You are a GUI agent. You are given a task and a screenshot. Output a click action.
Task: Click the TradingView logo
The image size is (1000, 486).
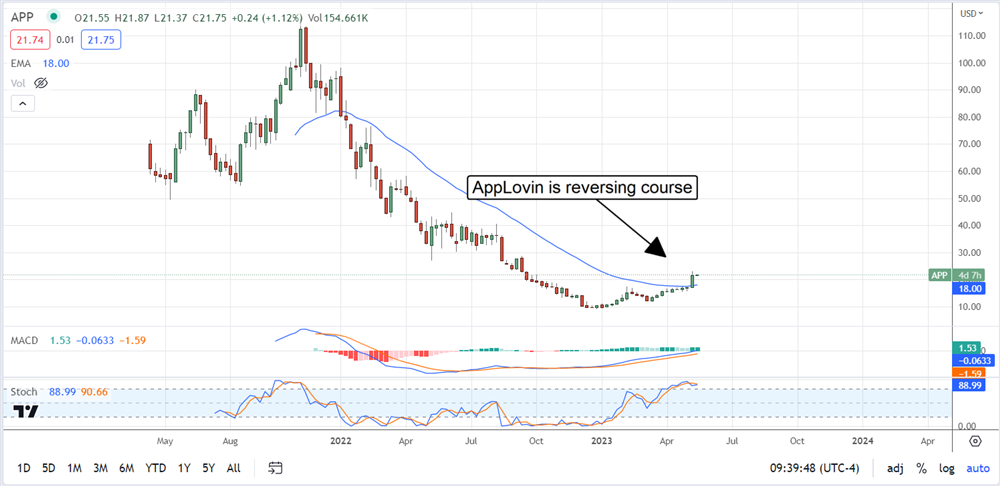coord(26,411)
